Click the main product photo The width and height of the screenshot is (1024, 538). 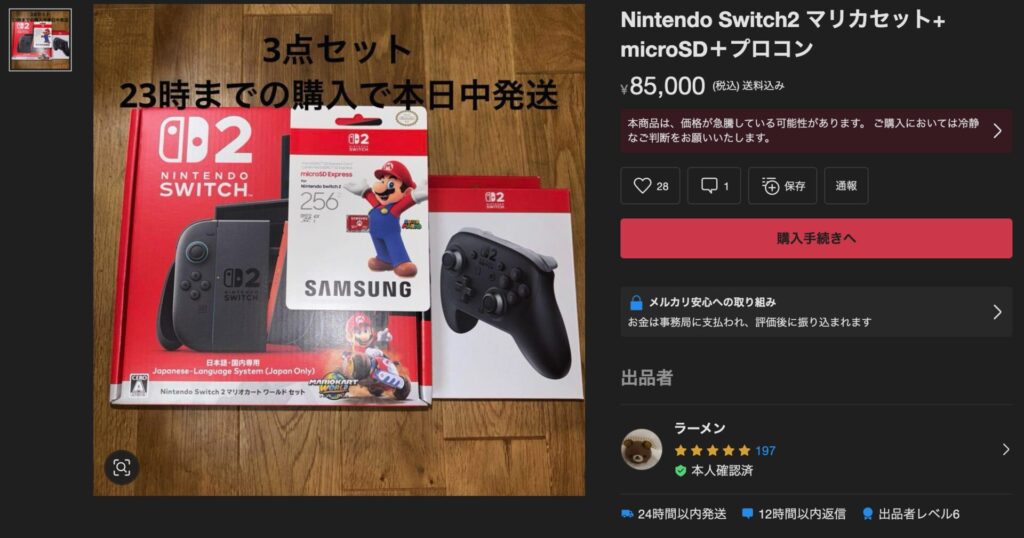(339, 250)
